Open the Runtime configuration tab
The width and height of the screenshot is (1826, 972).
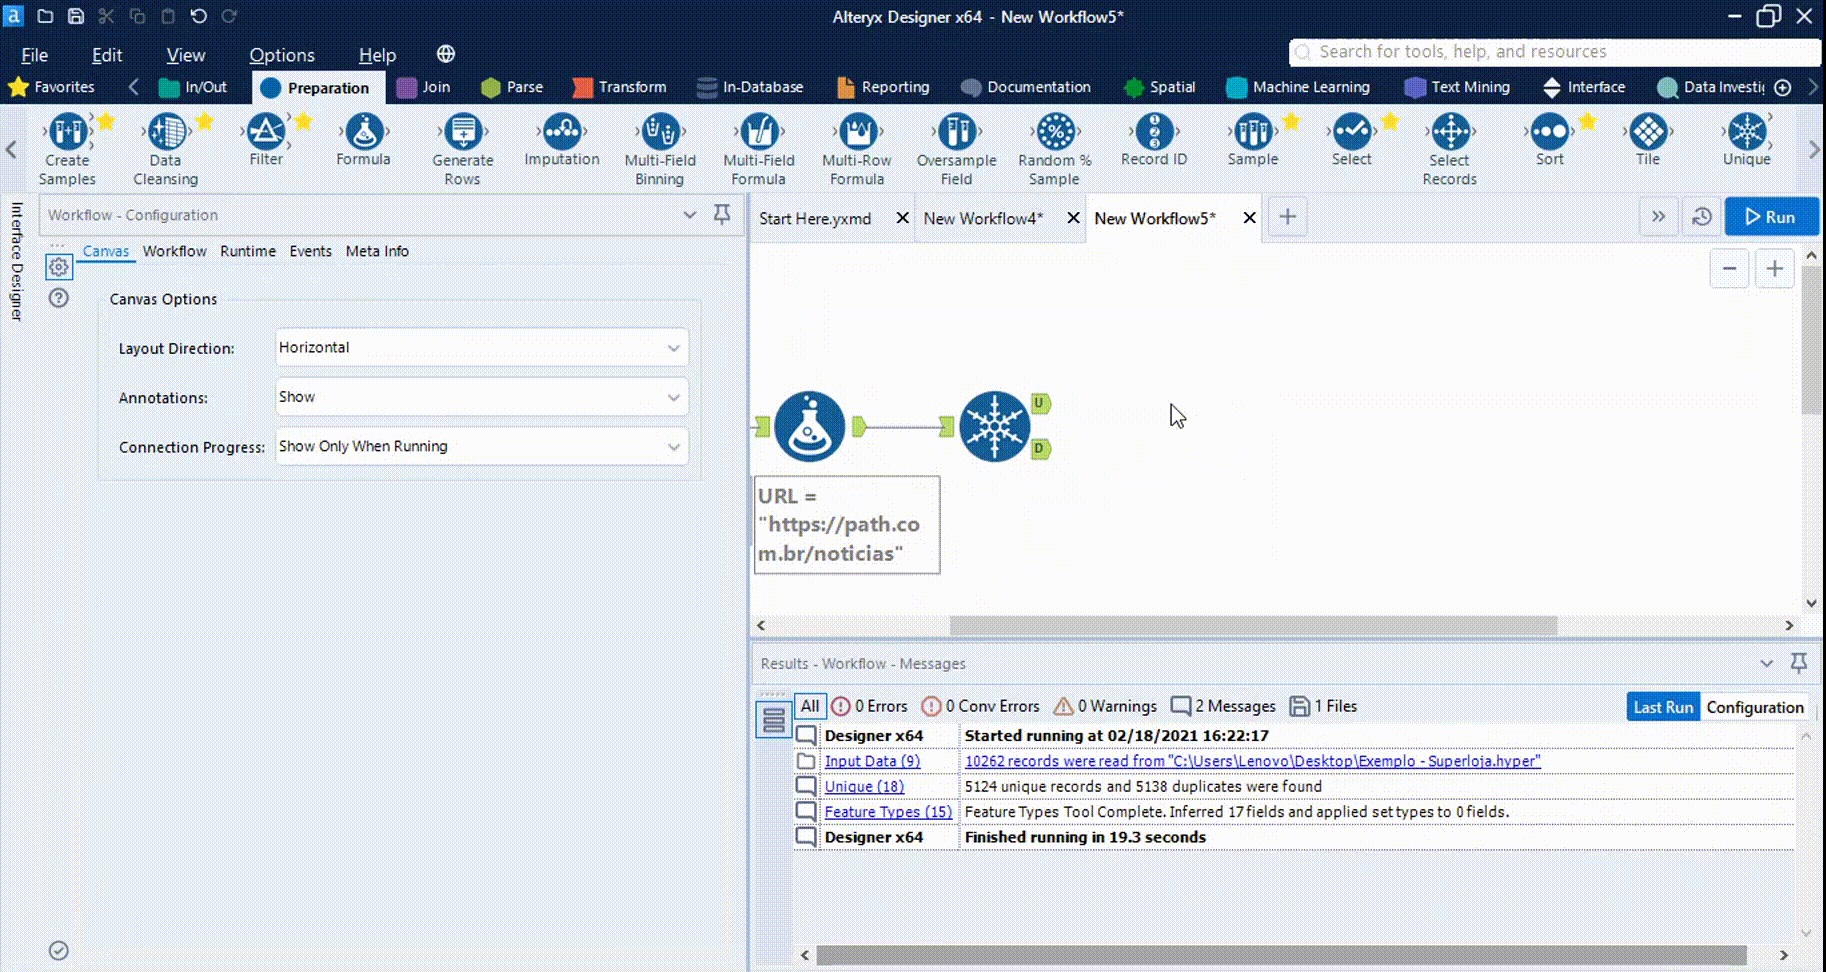pos(248,251)
